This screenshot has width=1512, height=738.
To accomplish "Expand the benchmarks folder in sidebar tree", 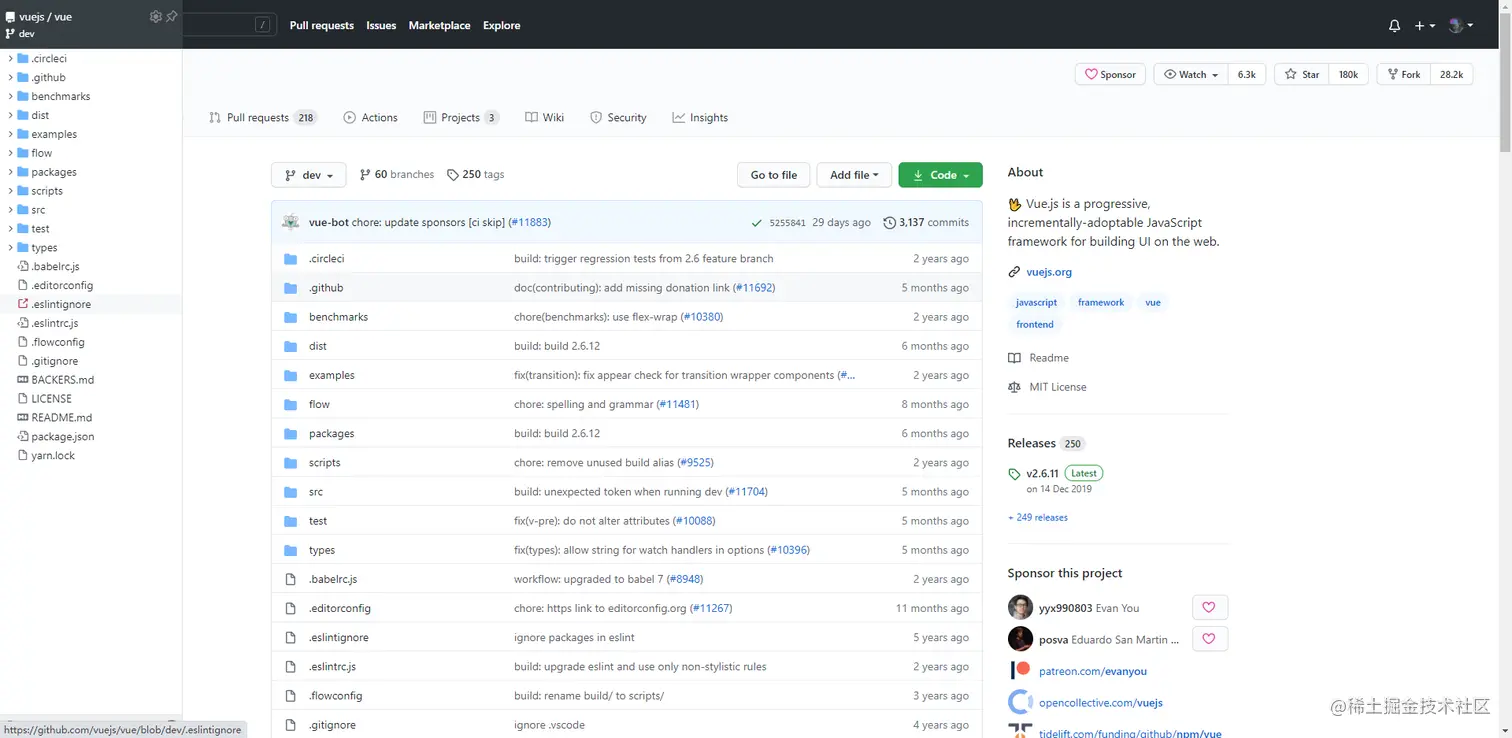I will tap(10, 97).
